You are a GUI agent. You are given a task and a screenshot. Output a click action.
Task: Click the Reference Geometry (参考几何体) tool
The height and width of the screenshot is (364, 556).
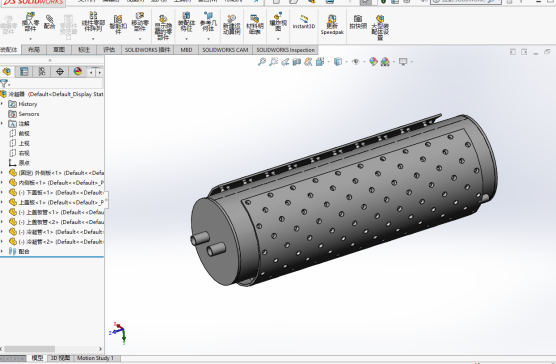tap(208, 22)
